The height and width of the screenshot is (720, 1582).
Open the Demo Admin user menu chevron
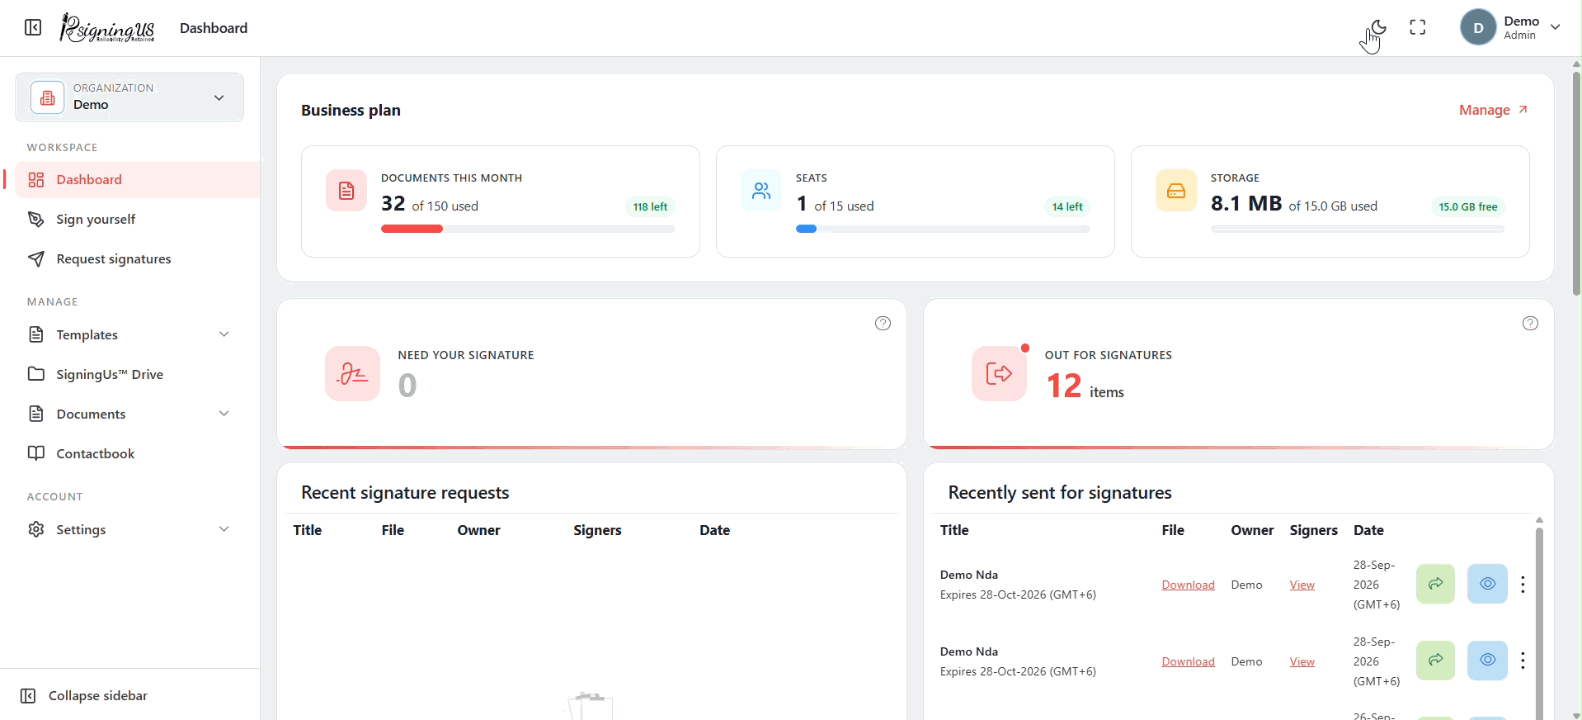1555,28
